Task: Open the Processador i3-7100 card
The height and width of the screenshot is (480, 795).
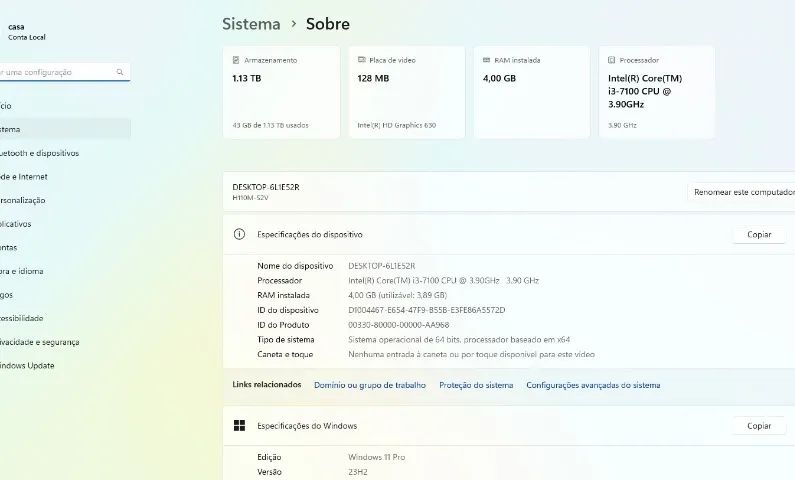Action: pos(657,92)
